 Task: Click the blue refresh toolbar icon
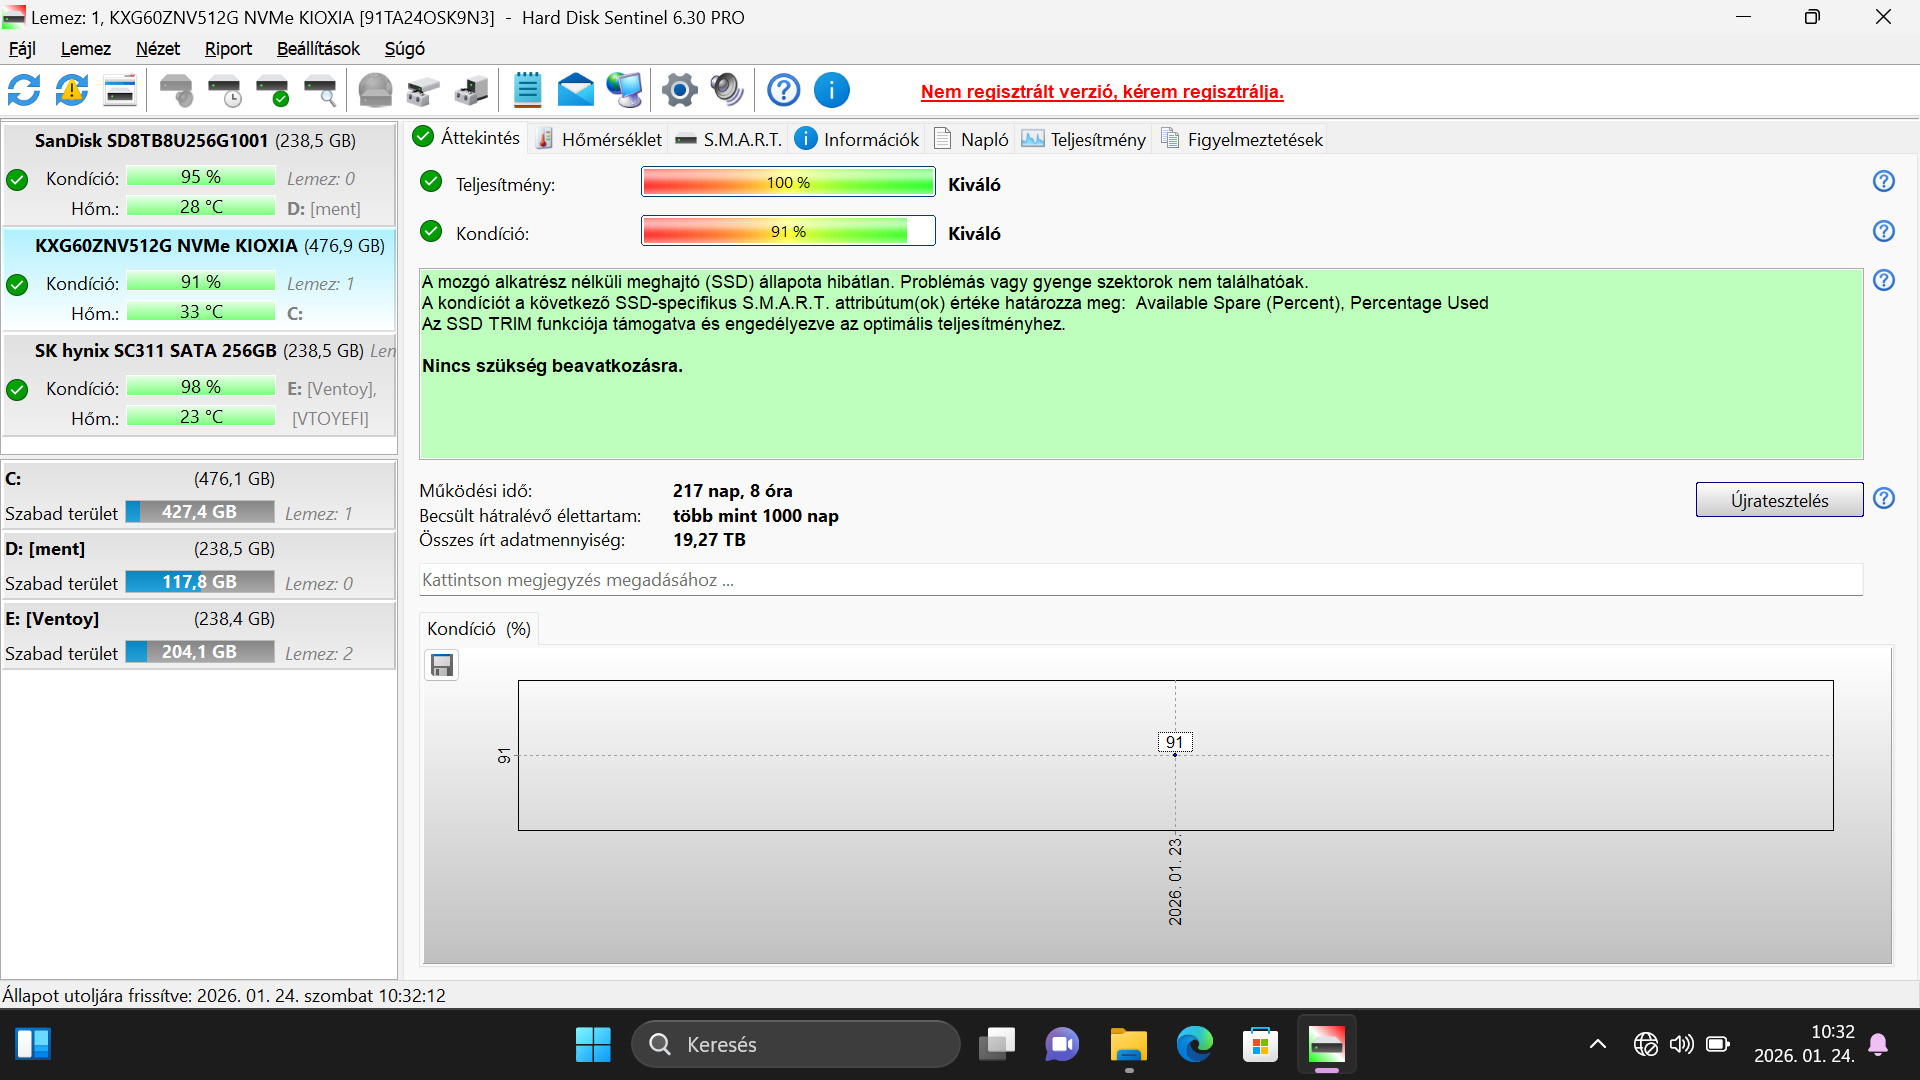(24, 91)
